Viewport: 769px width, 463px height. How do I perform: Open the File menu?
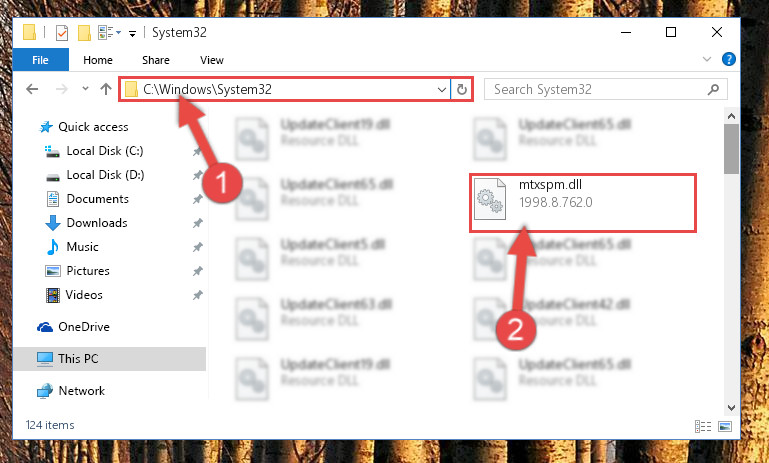40,60
